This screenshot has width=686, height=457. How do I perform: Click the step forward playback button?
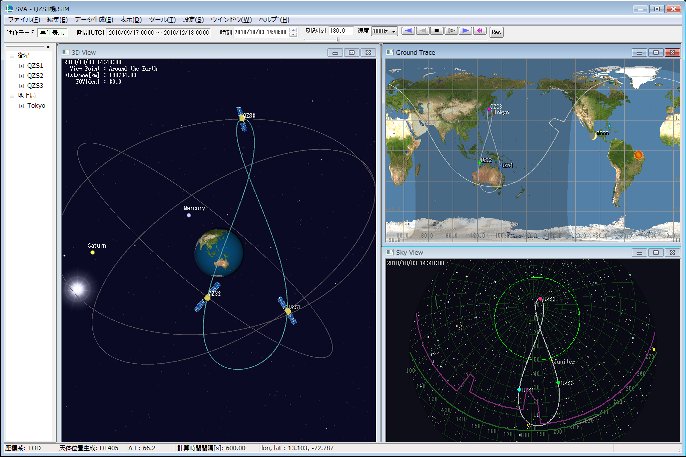click(451, 32)
